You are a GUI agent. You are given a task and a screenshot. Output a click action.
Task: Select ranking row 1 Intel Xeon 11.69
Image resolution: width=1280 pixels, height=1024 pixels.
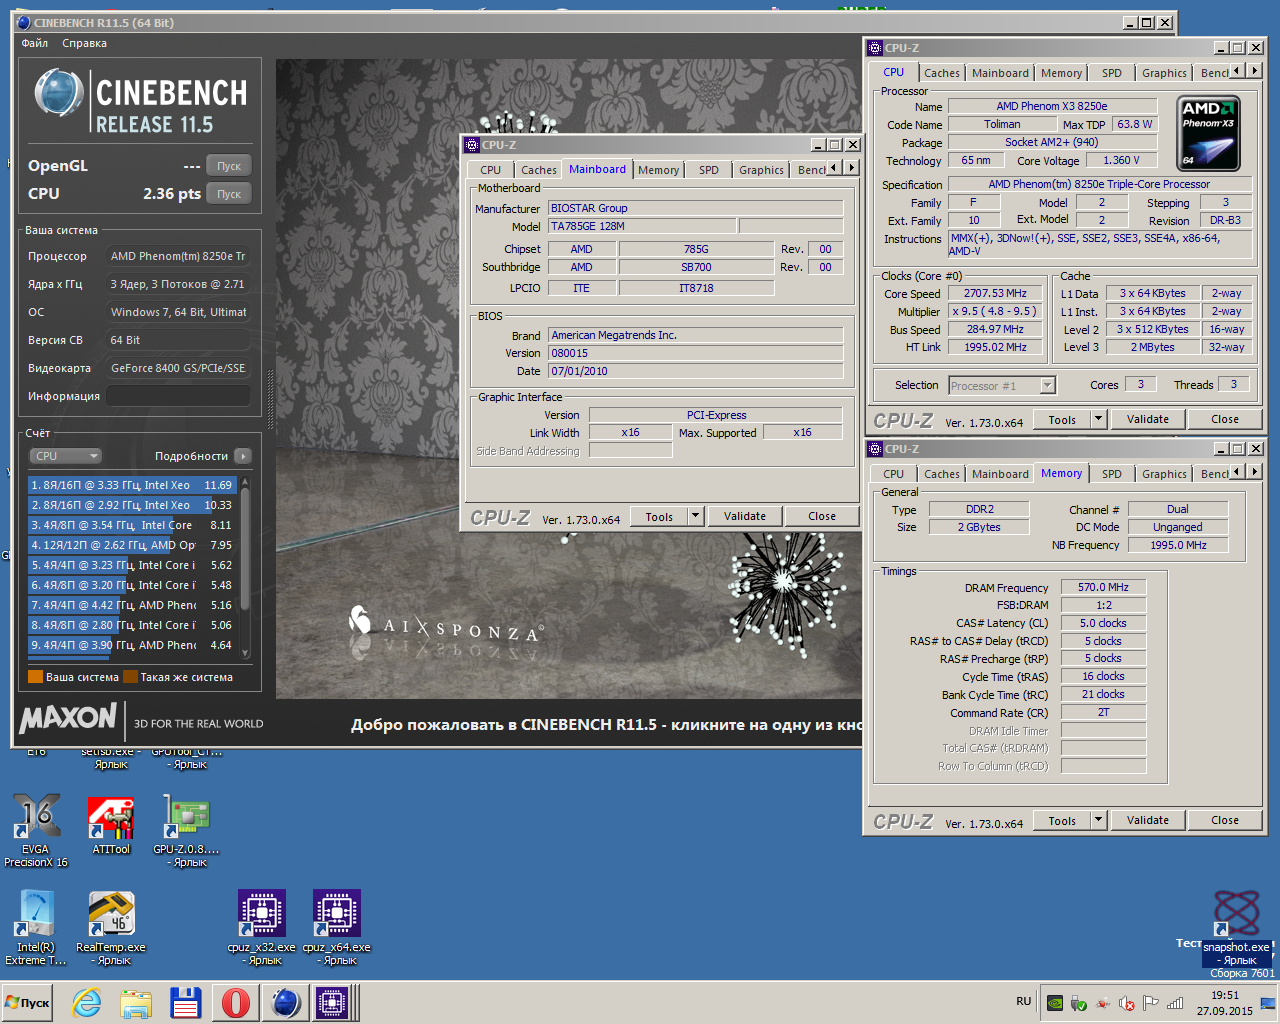pos(132,485)
